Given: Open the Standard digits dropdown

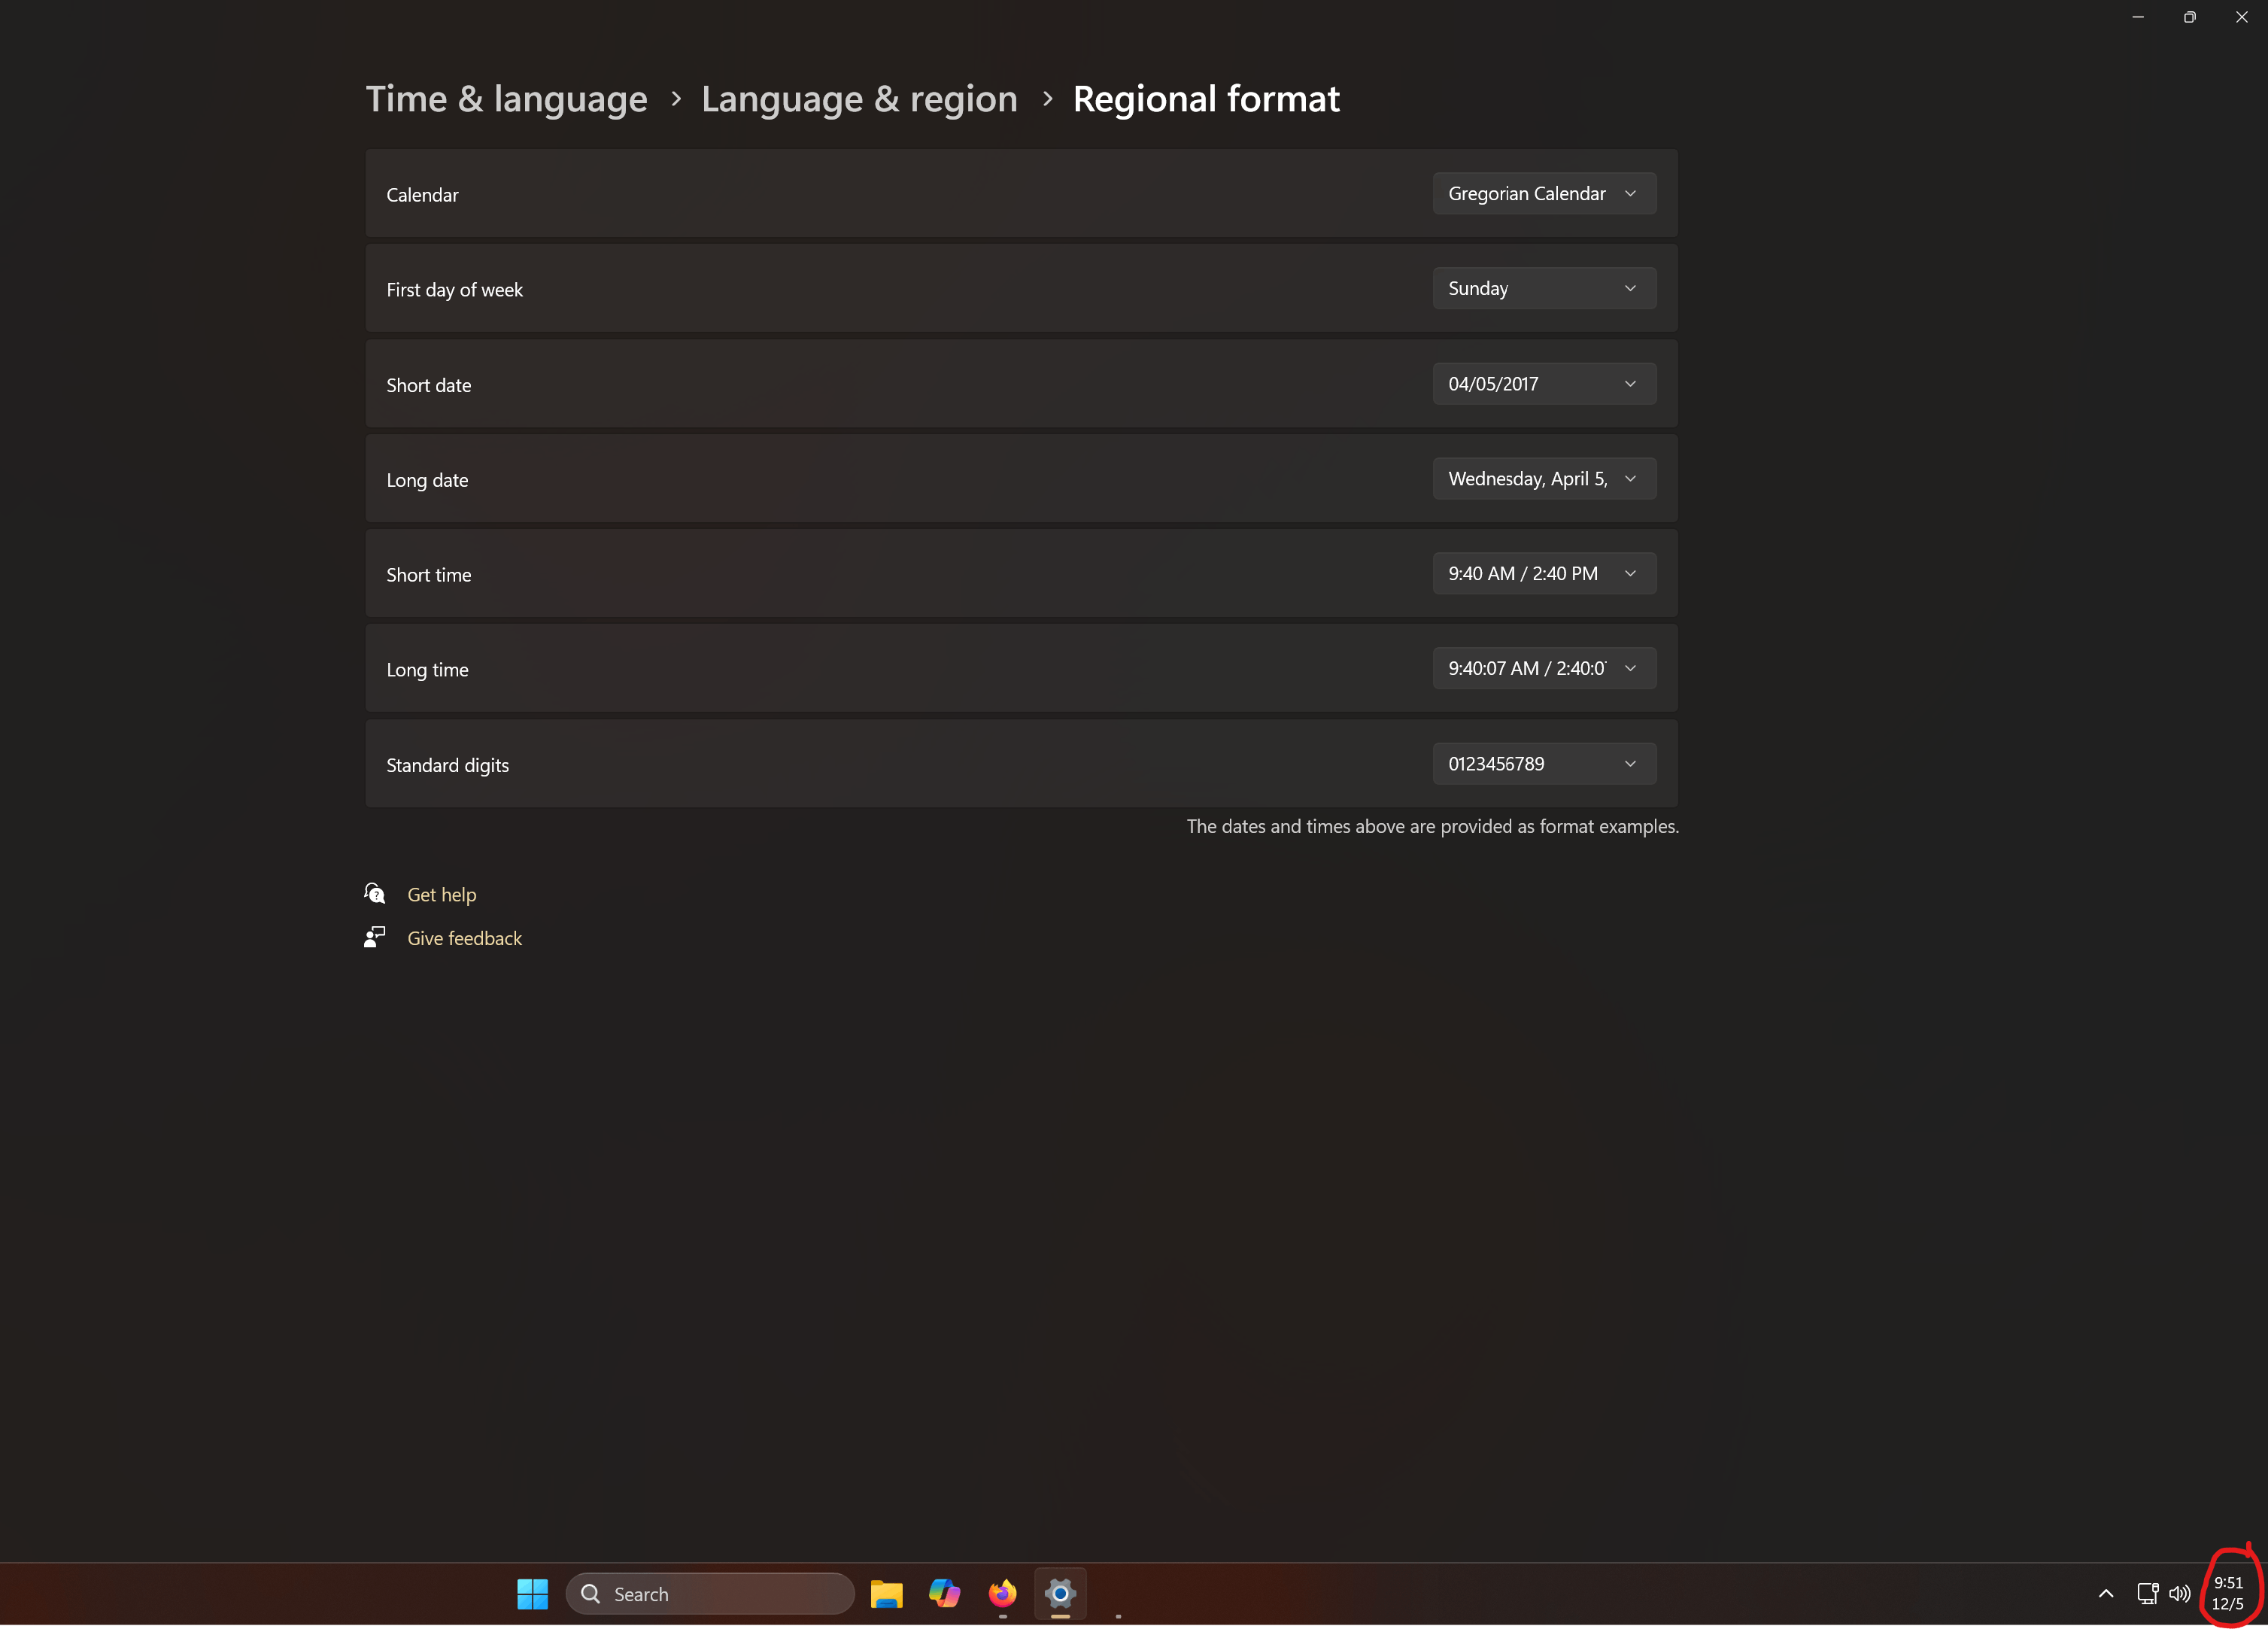Looking at the screenshot, I should point(1543,764).
